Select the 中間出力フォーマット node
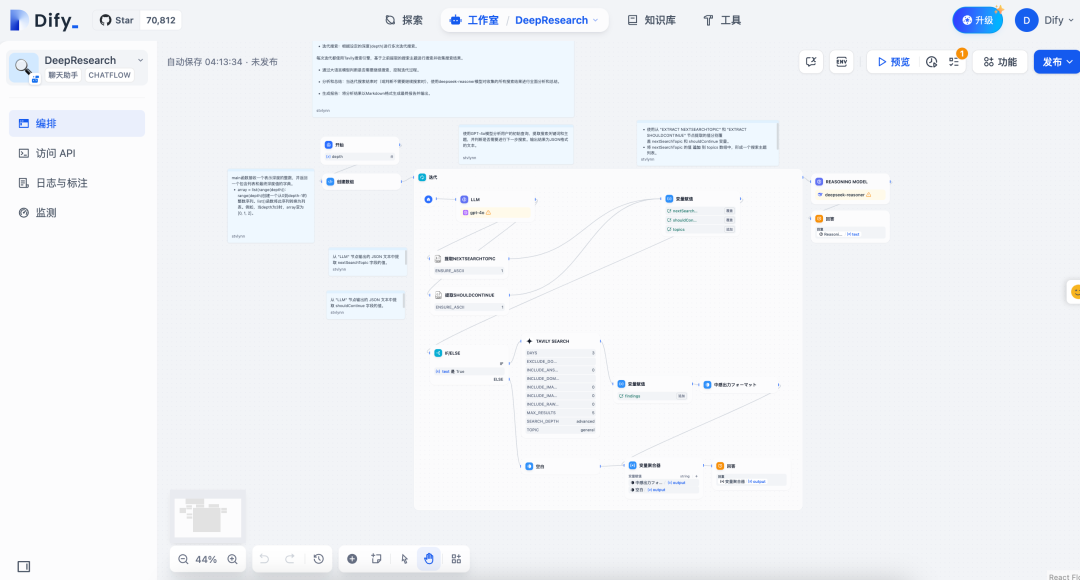 pyautogui.click(x=740, y=384)
